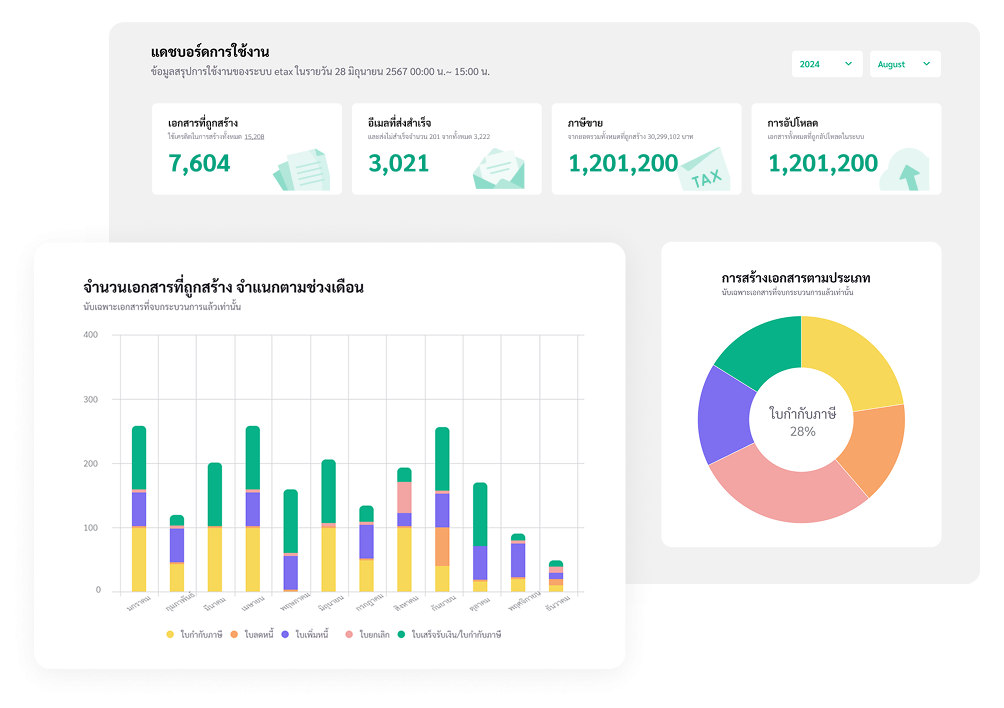This screenshot has width=1004, height=708.
Task: Toggle ใบเพิ่มหนี้ purple legend marker
Action: click(x=286, y=635)
